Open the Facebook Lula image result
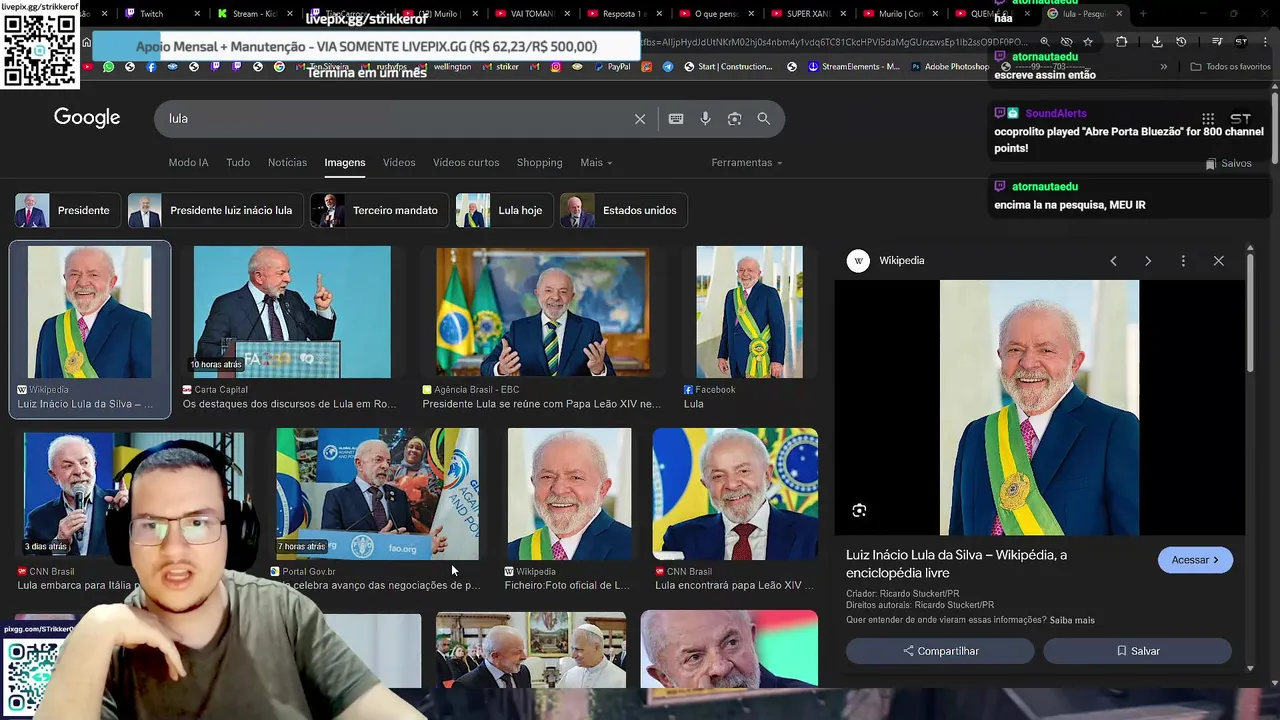1280x720 pixels. click(x=749, y=312)
